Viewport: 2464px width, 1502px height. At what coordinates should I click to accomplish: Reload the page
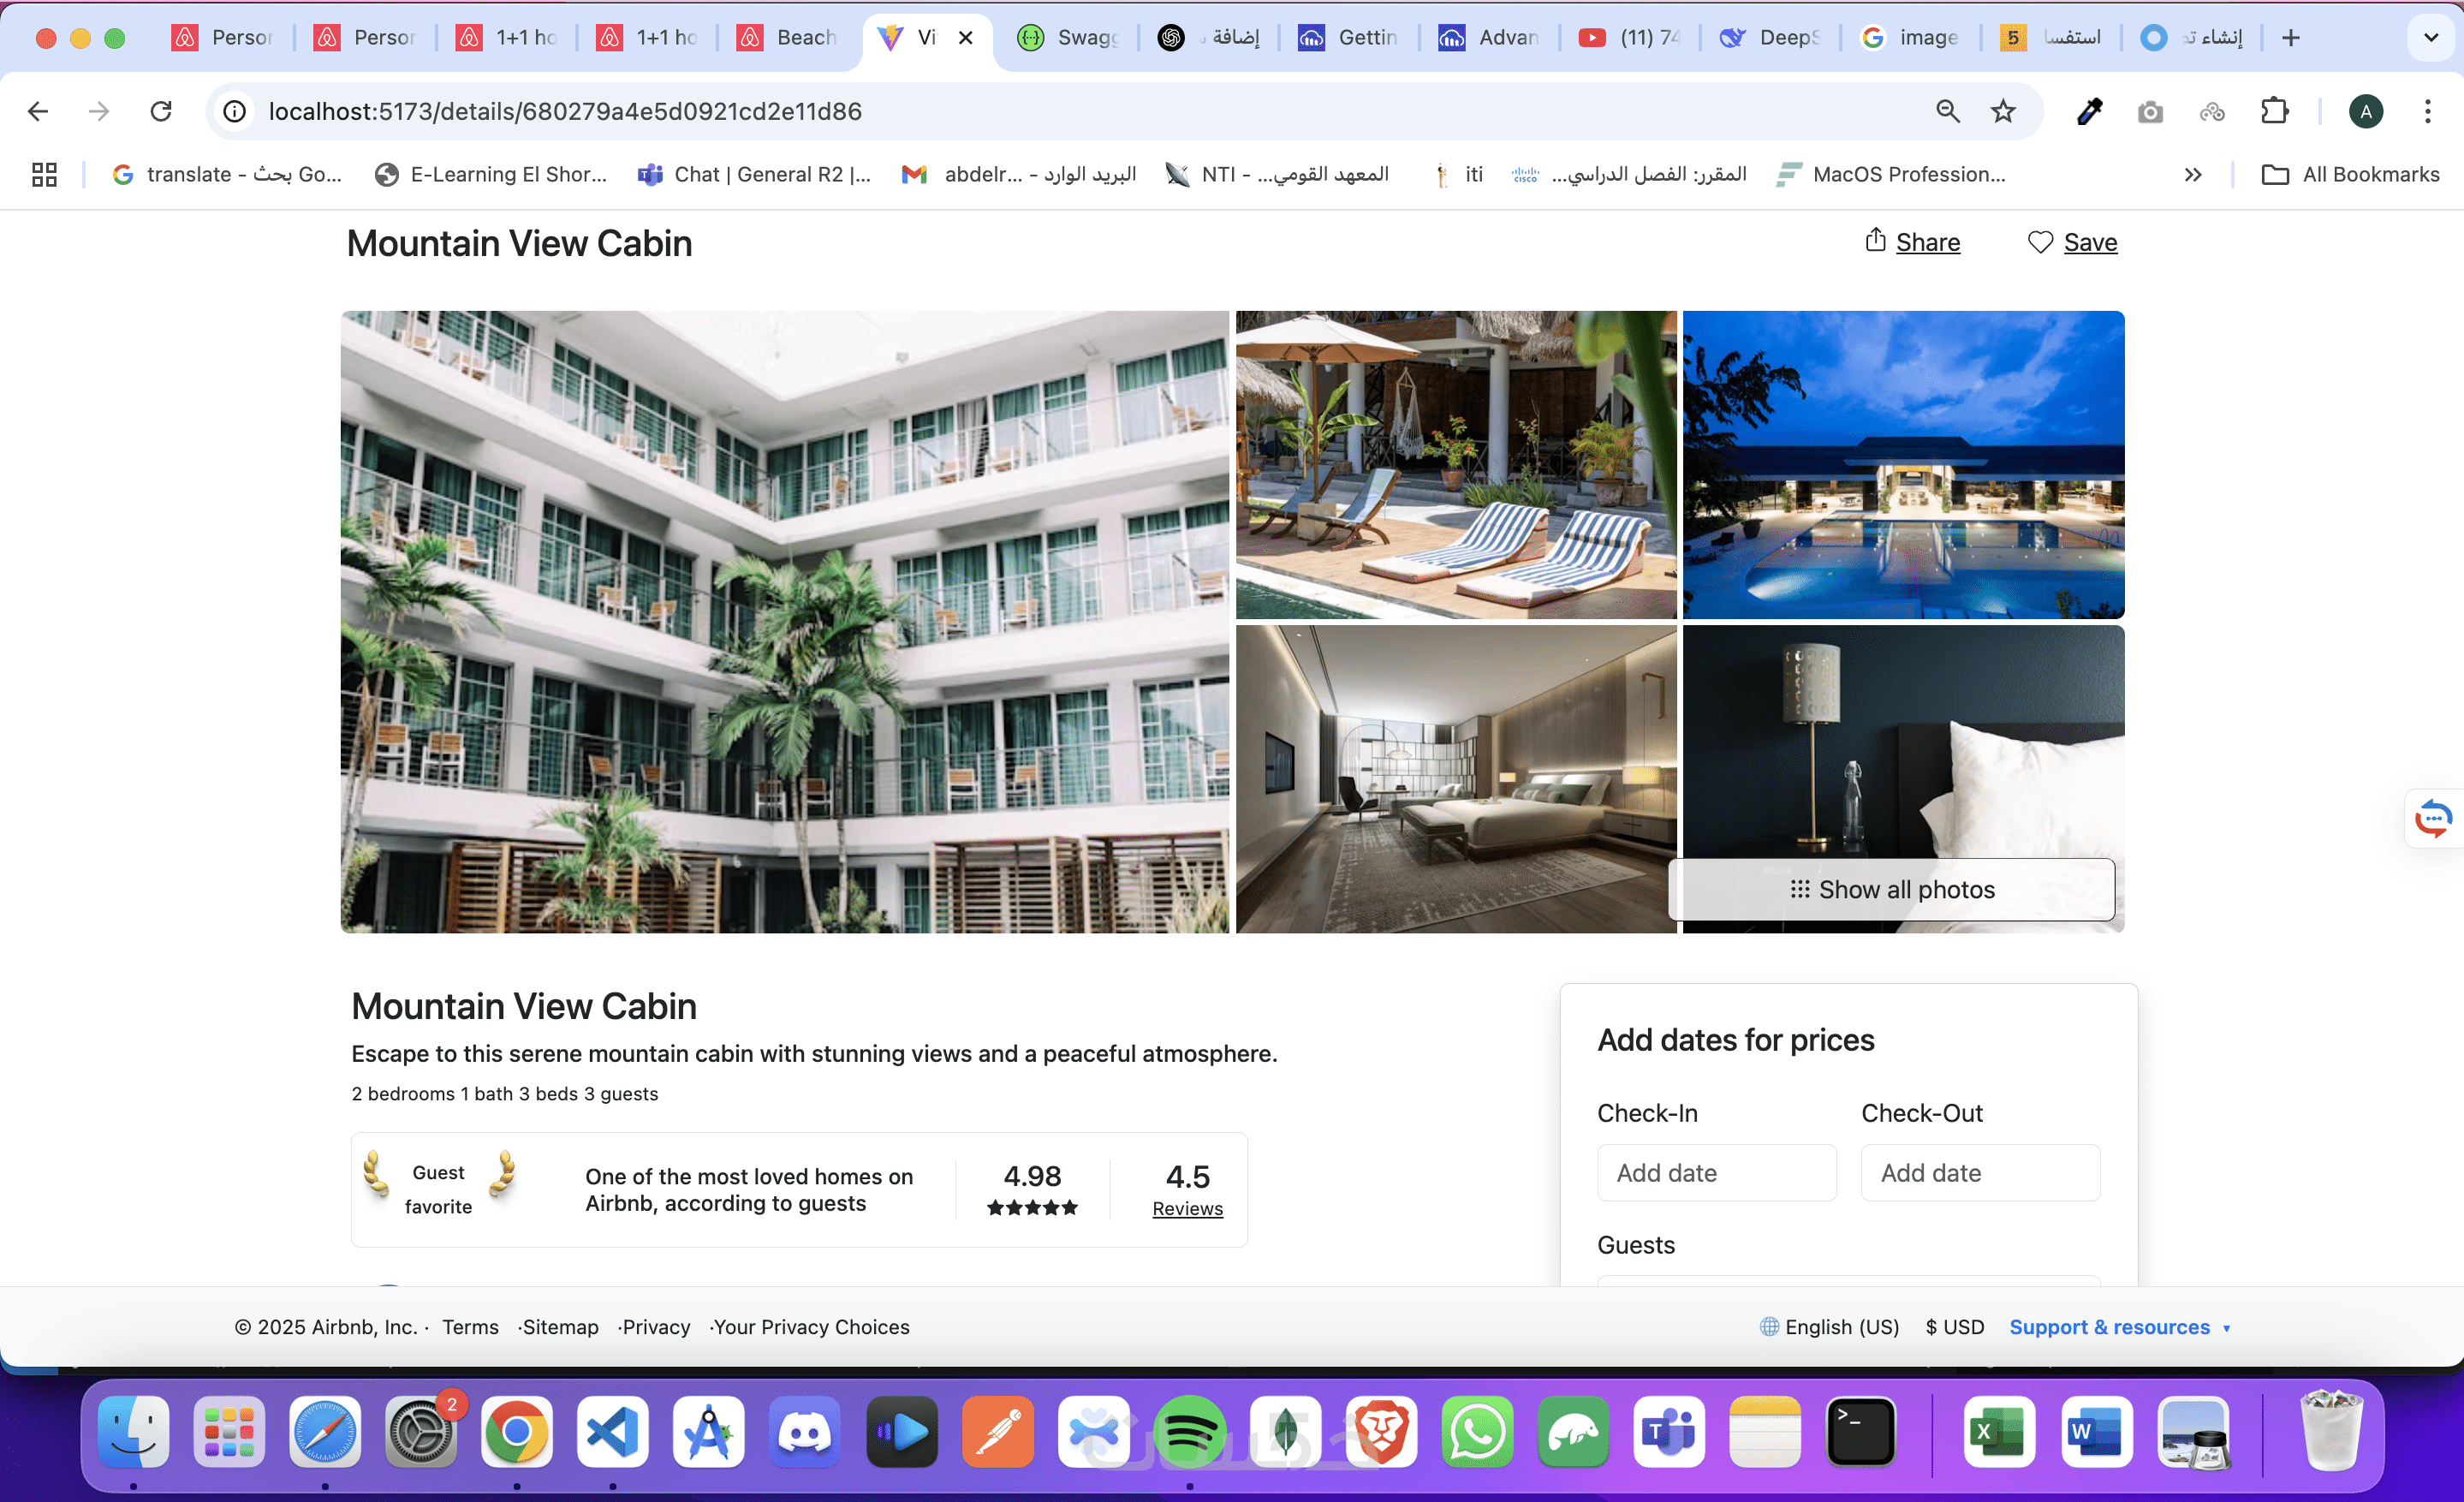click(161, 111)
